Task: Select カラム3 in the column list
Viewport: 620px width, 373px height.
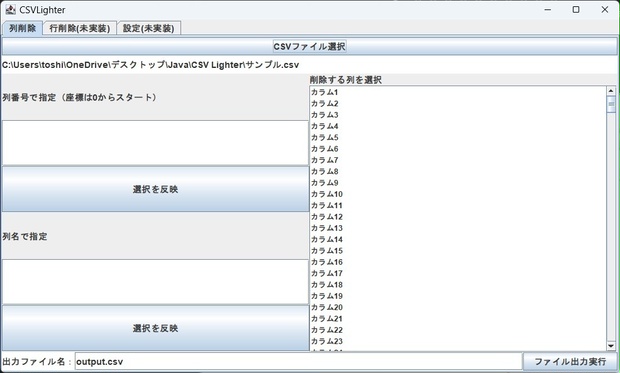Action: tap(458, 115)
